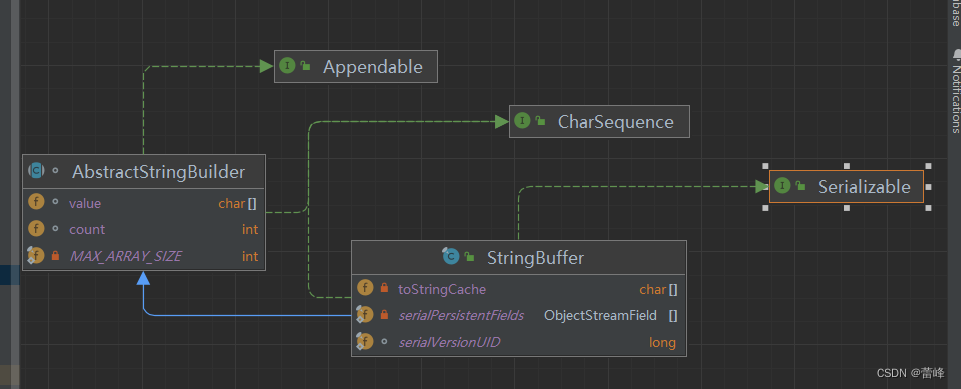
Task: Click the public visibility icon beside Appendable
Action: [306, 67]
